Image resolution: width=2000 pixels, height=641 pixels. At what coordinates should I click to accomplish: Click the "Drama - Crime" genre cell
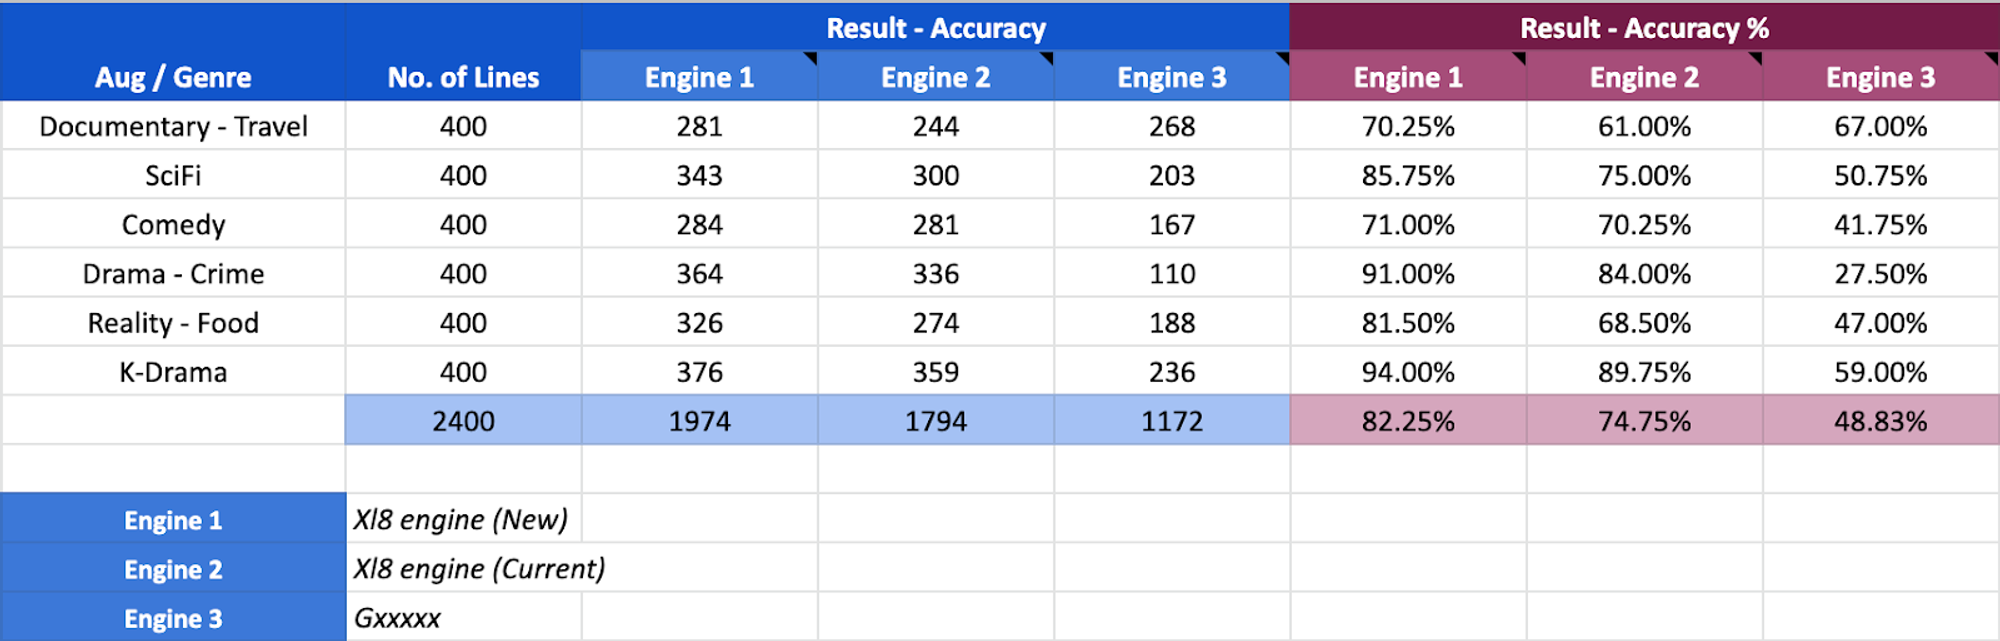(x=173, y=273)
